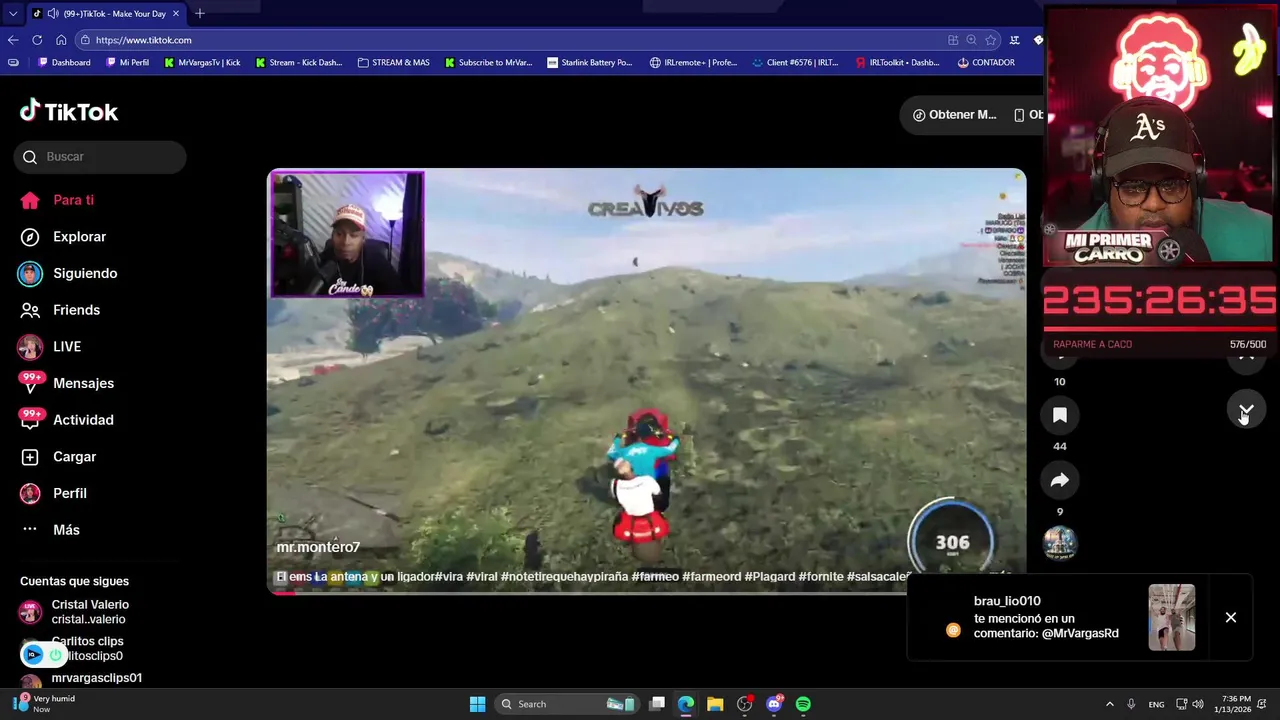The width and height of the screenshot is (1280, 720).
Task: Open the Friends page
Action: 60,310
